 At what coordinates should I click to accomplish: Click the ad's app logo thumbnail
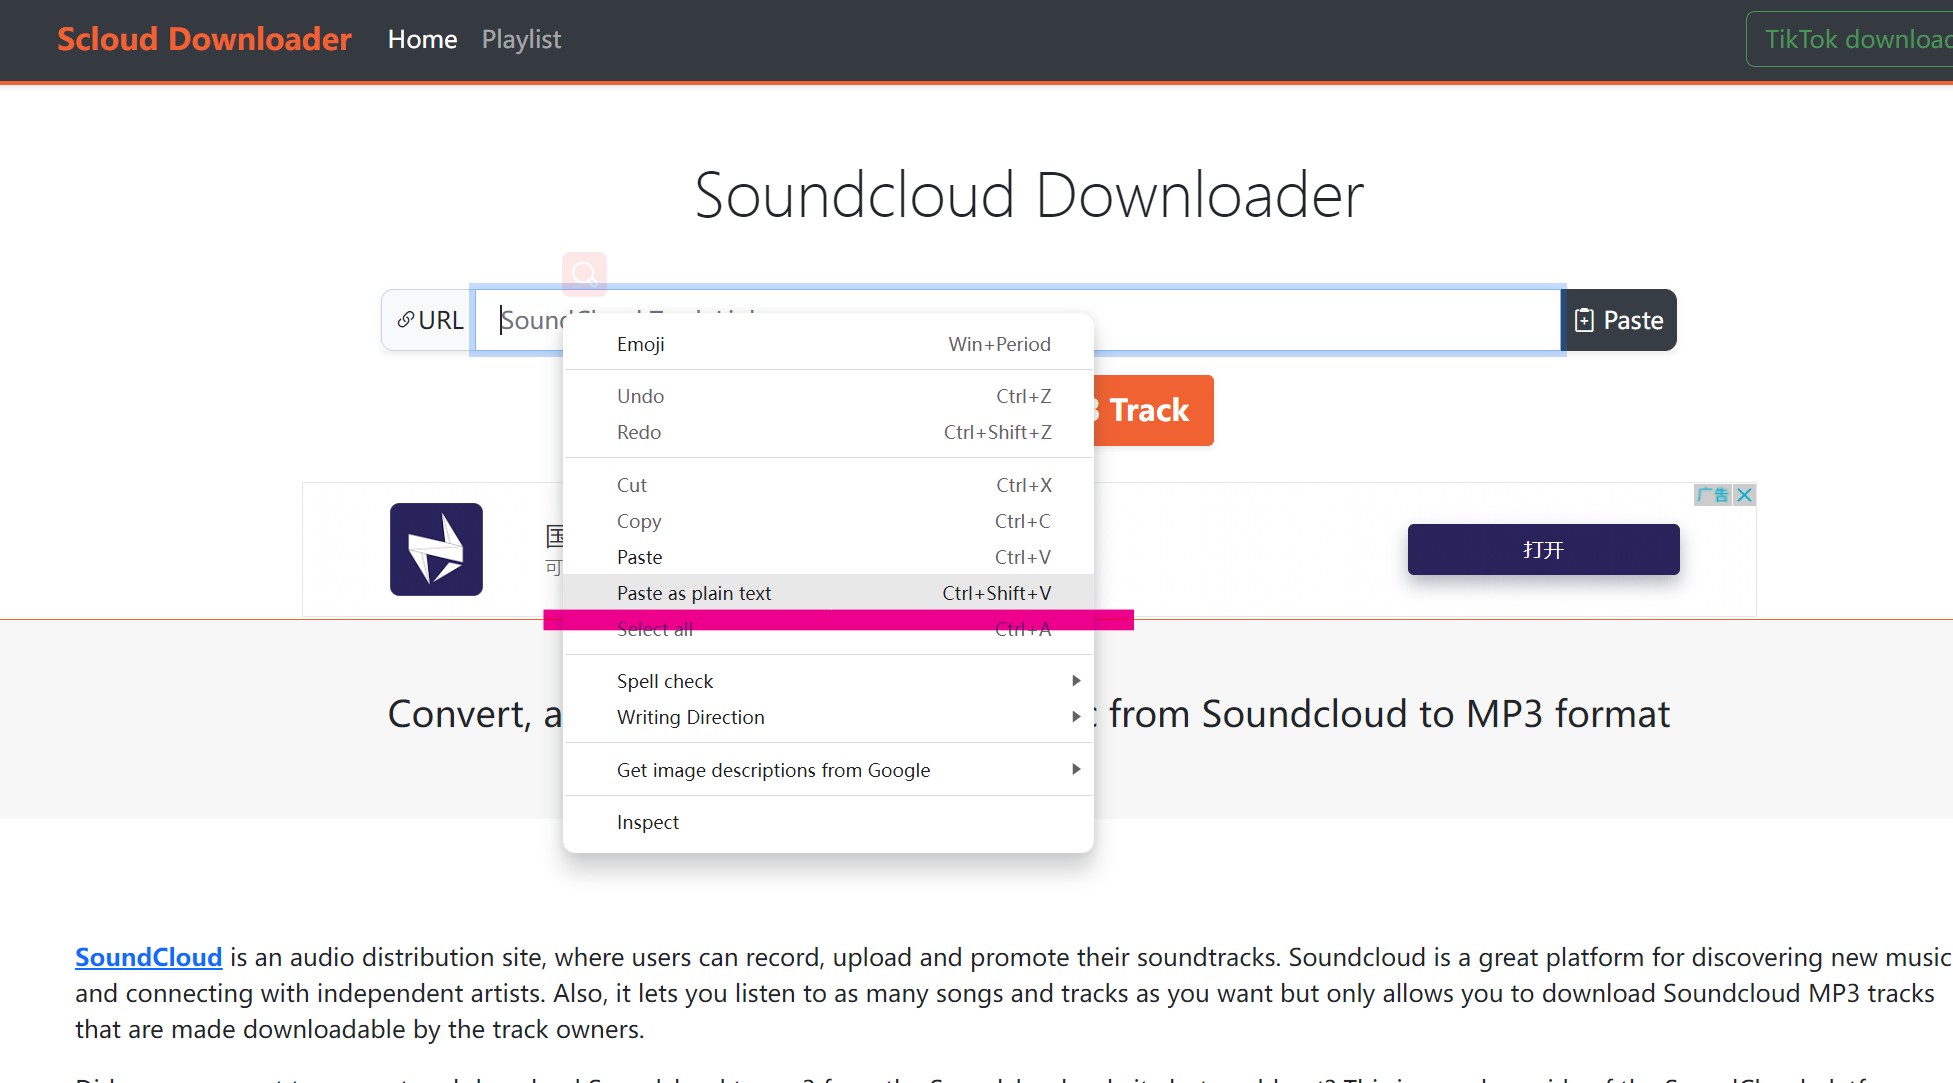[436, 549]
